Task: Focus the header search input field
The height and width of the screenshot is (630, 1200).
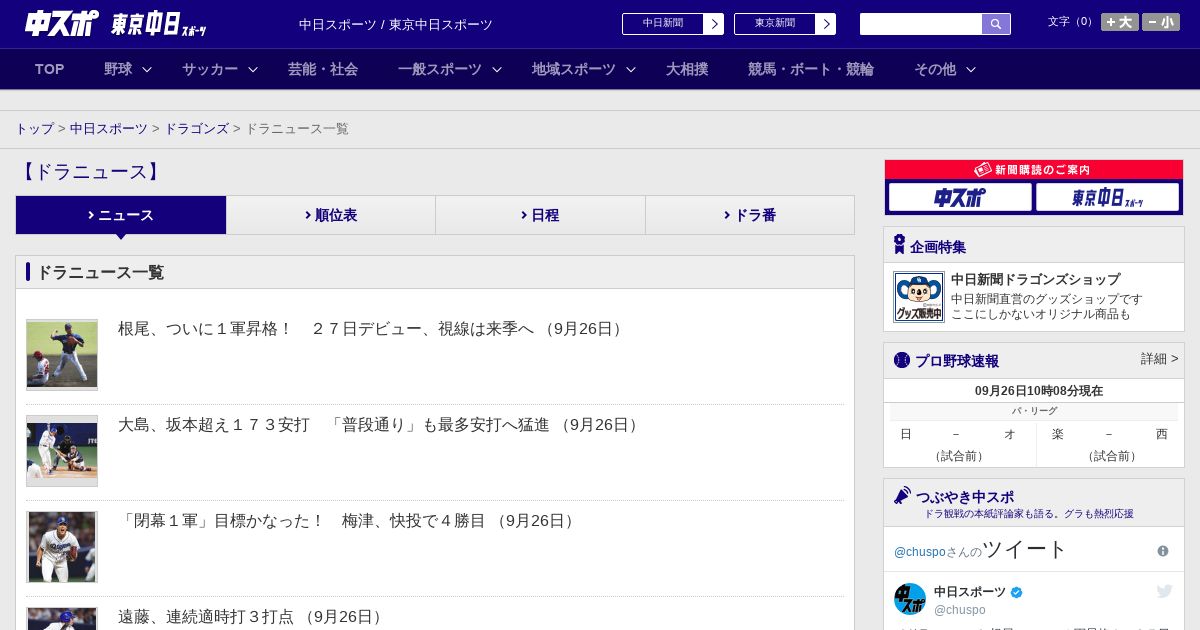Action: (921, 24)
